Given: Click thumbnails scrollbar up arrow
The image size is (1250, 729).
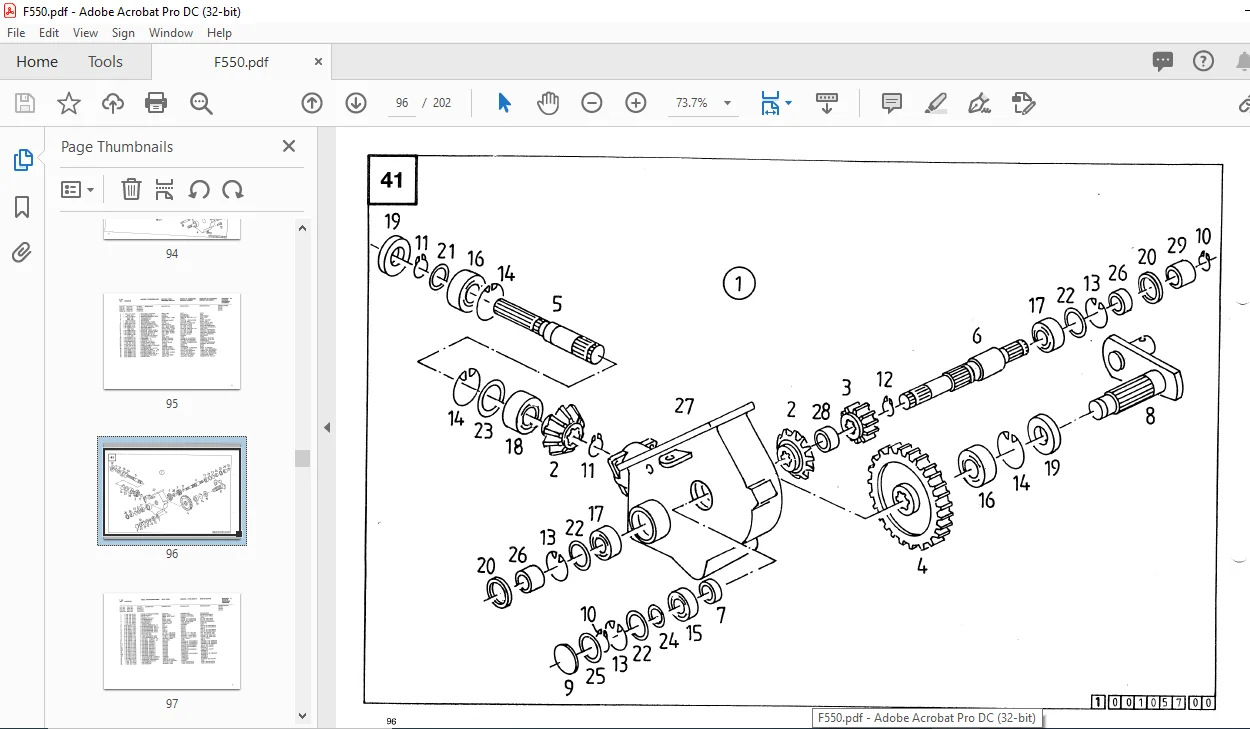Looking at the screenshot, I should pyautogui.click(x=303, y=228).
